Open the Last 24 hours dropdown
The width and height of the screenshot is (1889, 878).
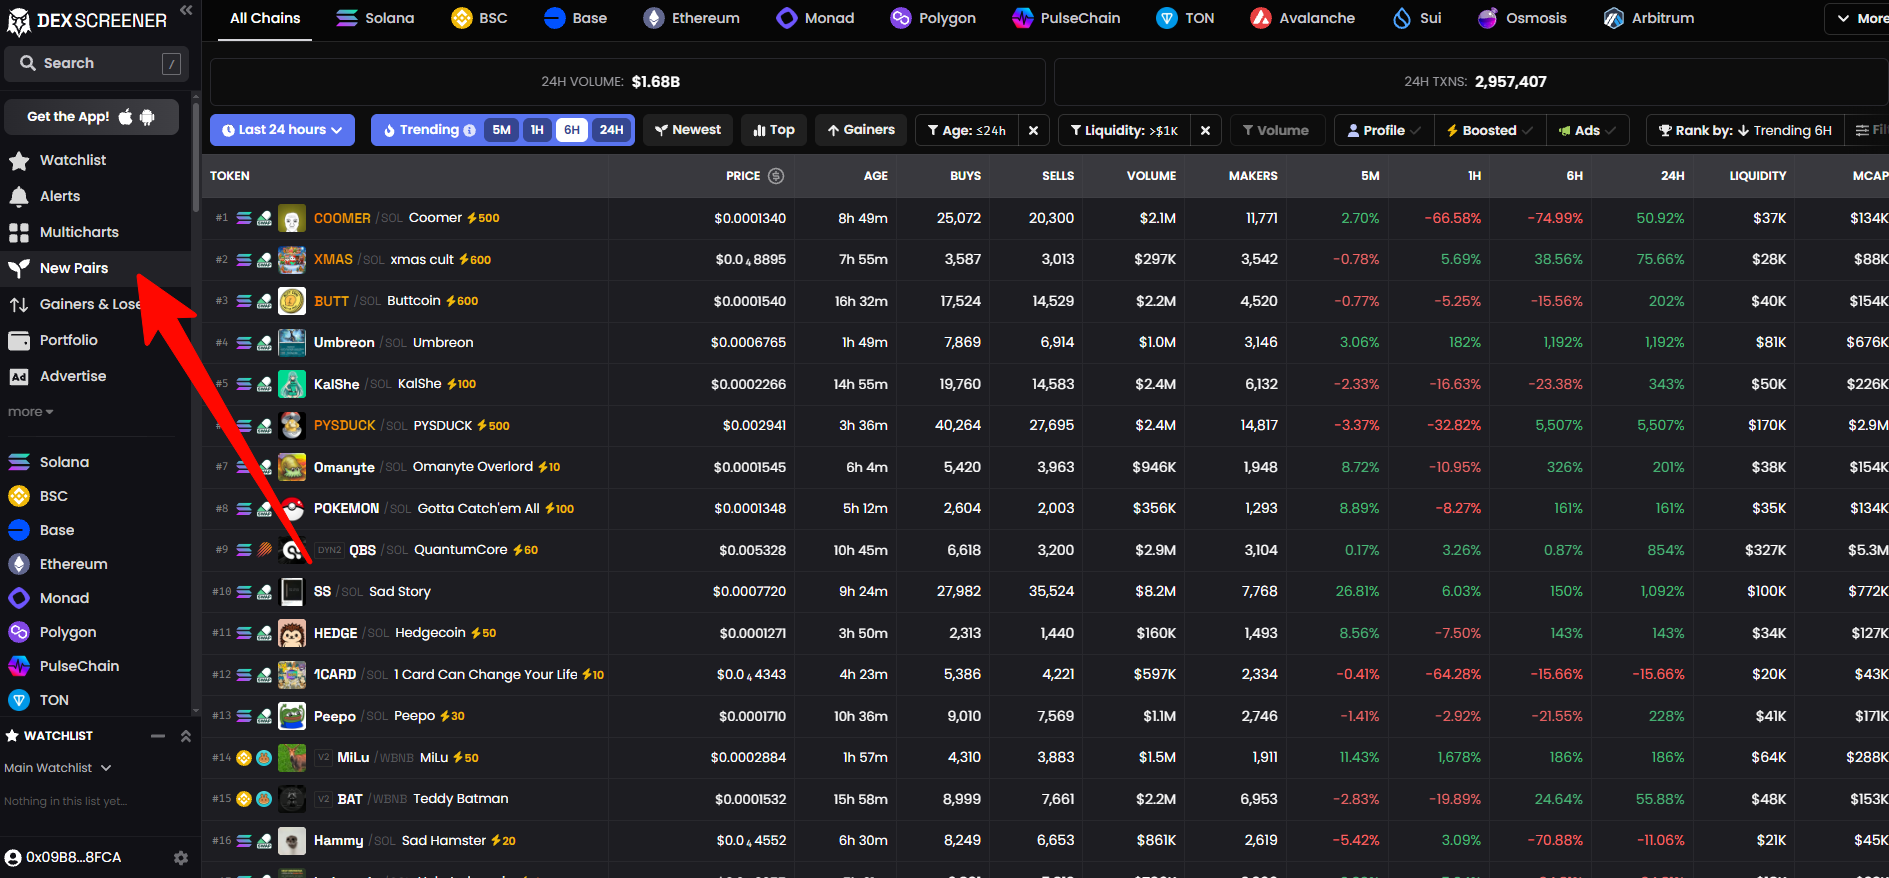click(282, 130)
